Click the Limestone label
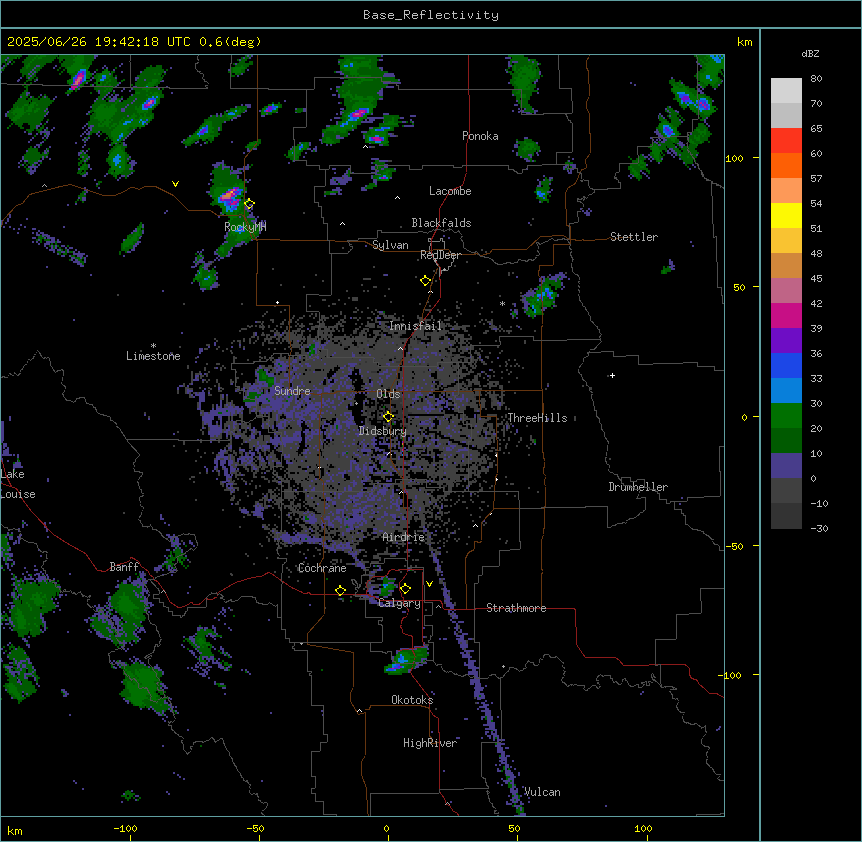This screenshot has height=842, width=862. (153, 356)
